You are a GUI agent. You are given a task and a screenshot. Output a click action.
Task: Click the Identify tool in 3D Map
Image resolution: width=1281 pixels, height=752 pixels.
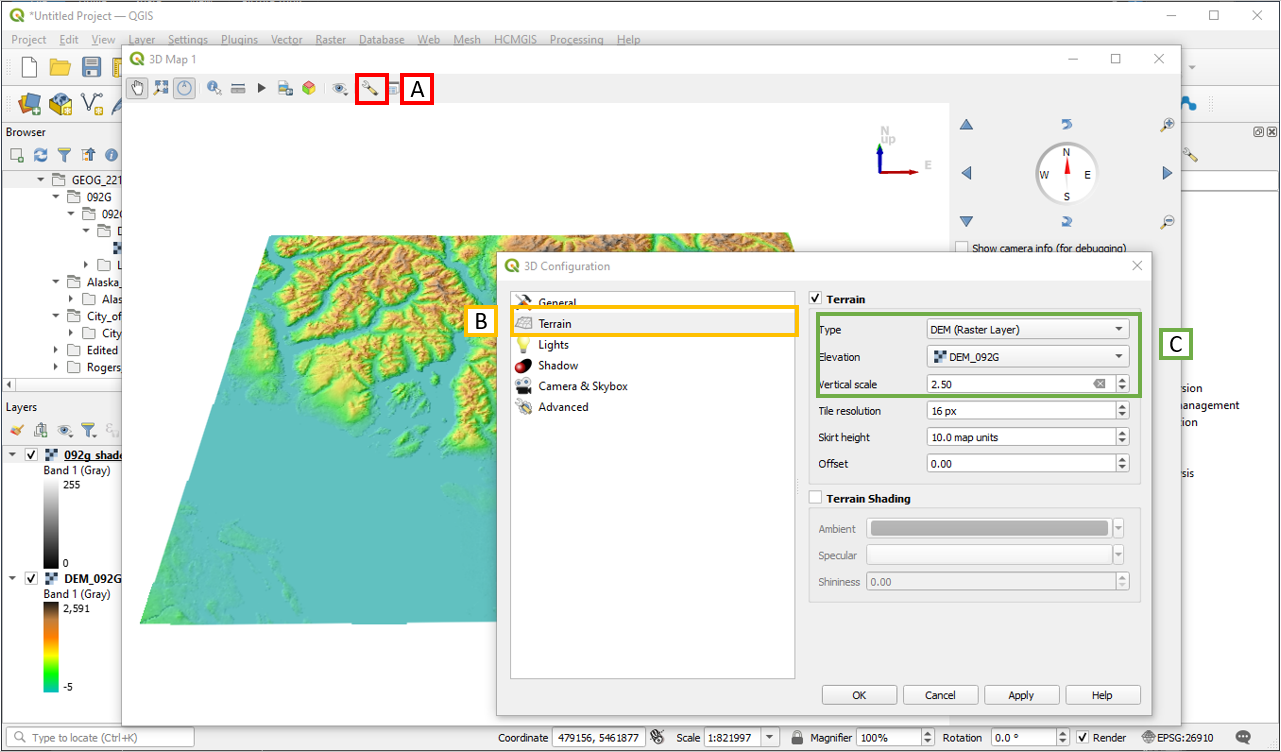[x=214, y=88]
